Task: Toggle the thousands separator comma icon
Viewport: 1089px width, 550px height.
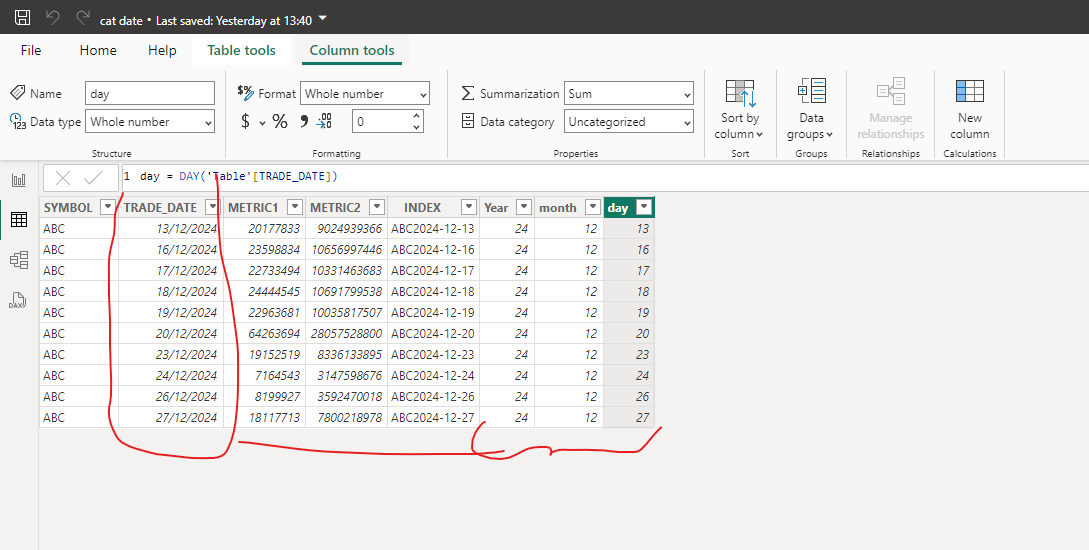Action: pos(304,122)
